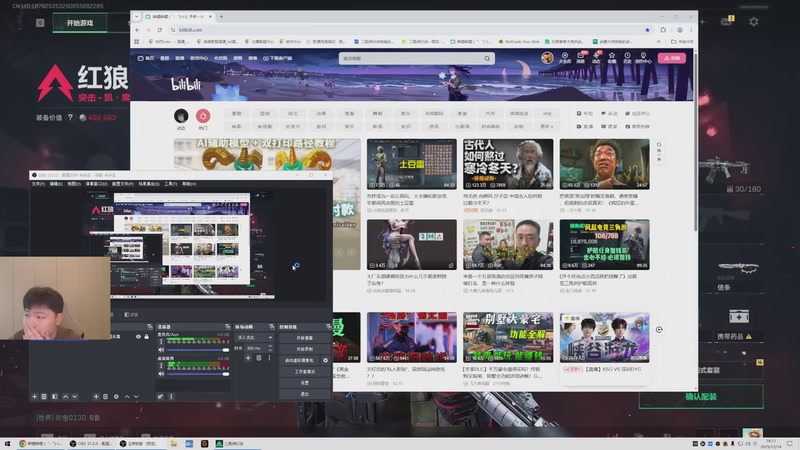The height and width of the screenshot is (450, 800).
Task: Remove transition with trash icon
Action: coord(259,358)
